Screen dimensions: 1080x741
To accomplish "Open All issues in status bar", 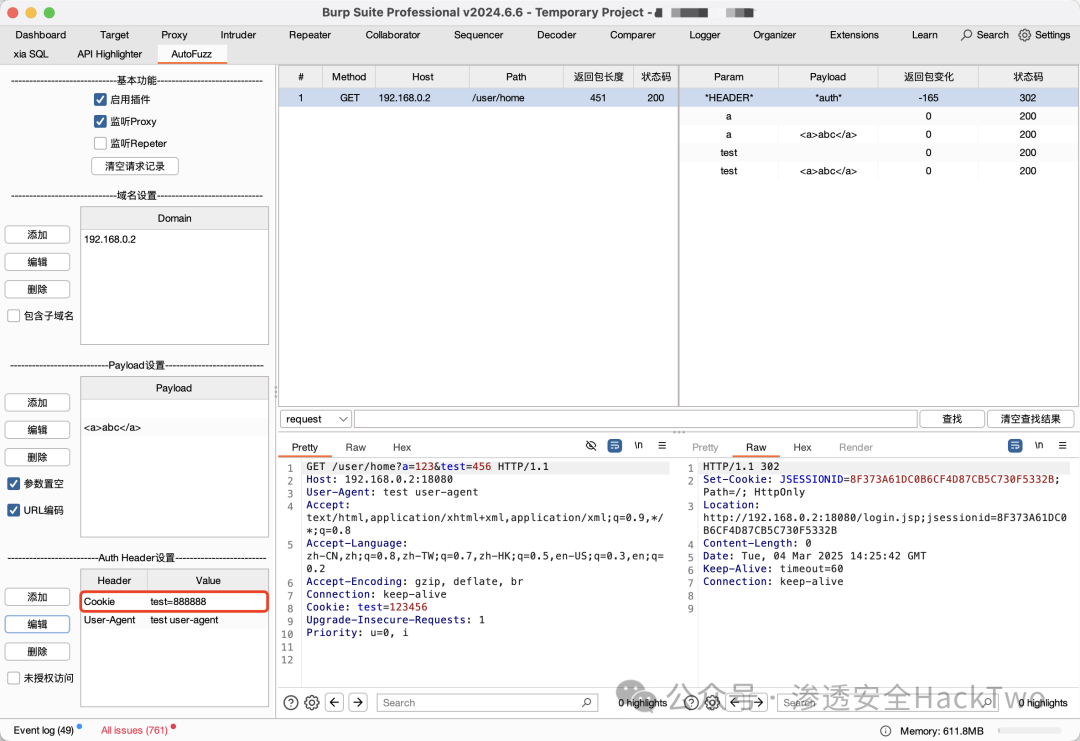I will pyautogui.click(x=134, y=730).
